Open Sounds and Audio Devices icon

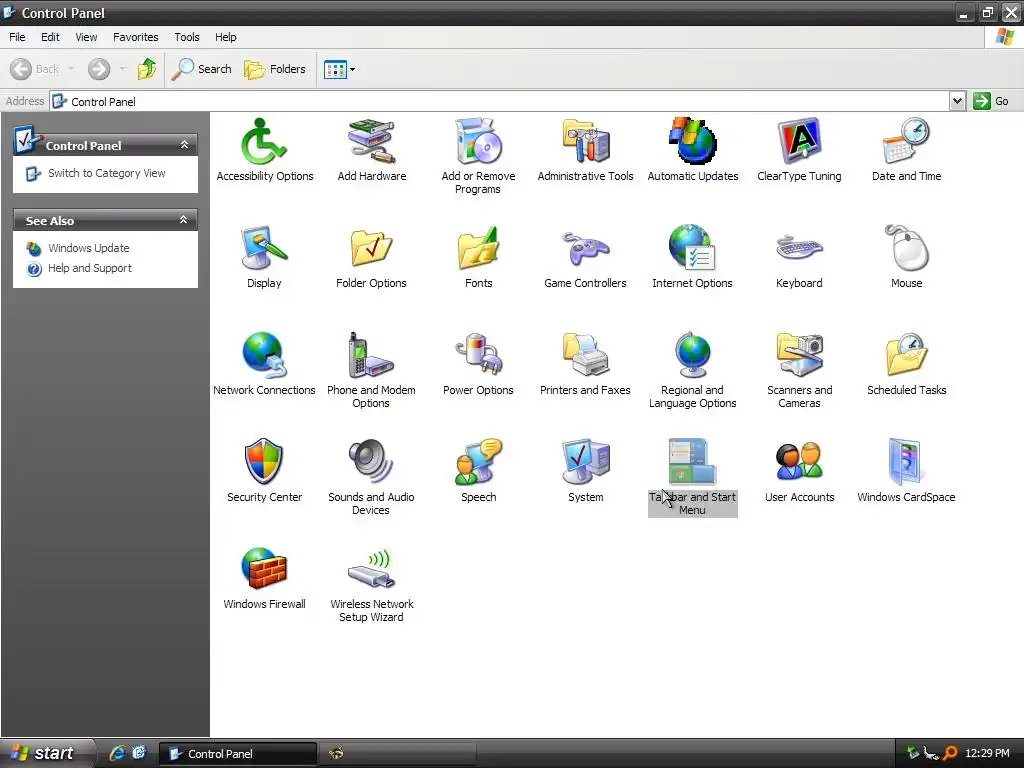371,462
